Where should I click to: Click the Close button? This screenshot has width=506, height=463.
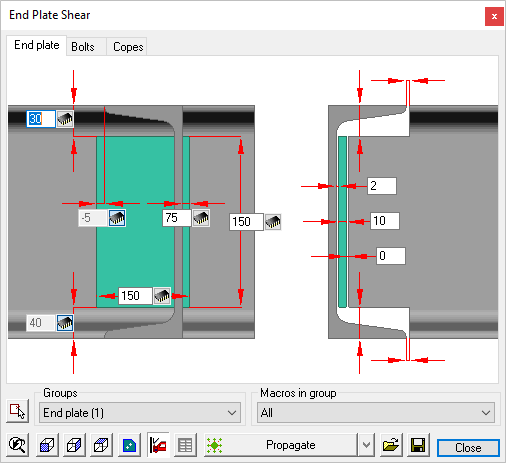coord(468,448)
